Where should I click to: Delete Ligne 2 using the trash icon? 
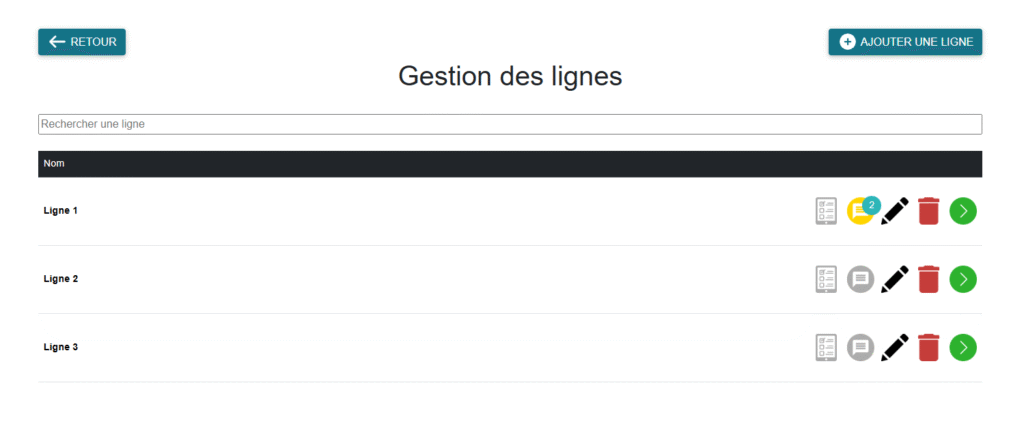pyautogui.click(x=929, y=279)
